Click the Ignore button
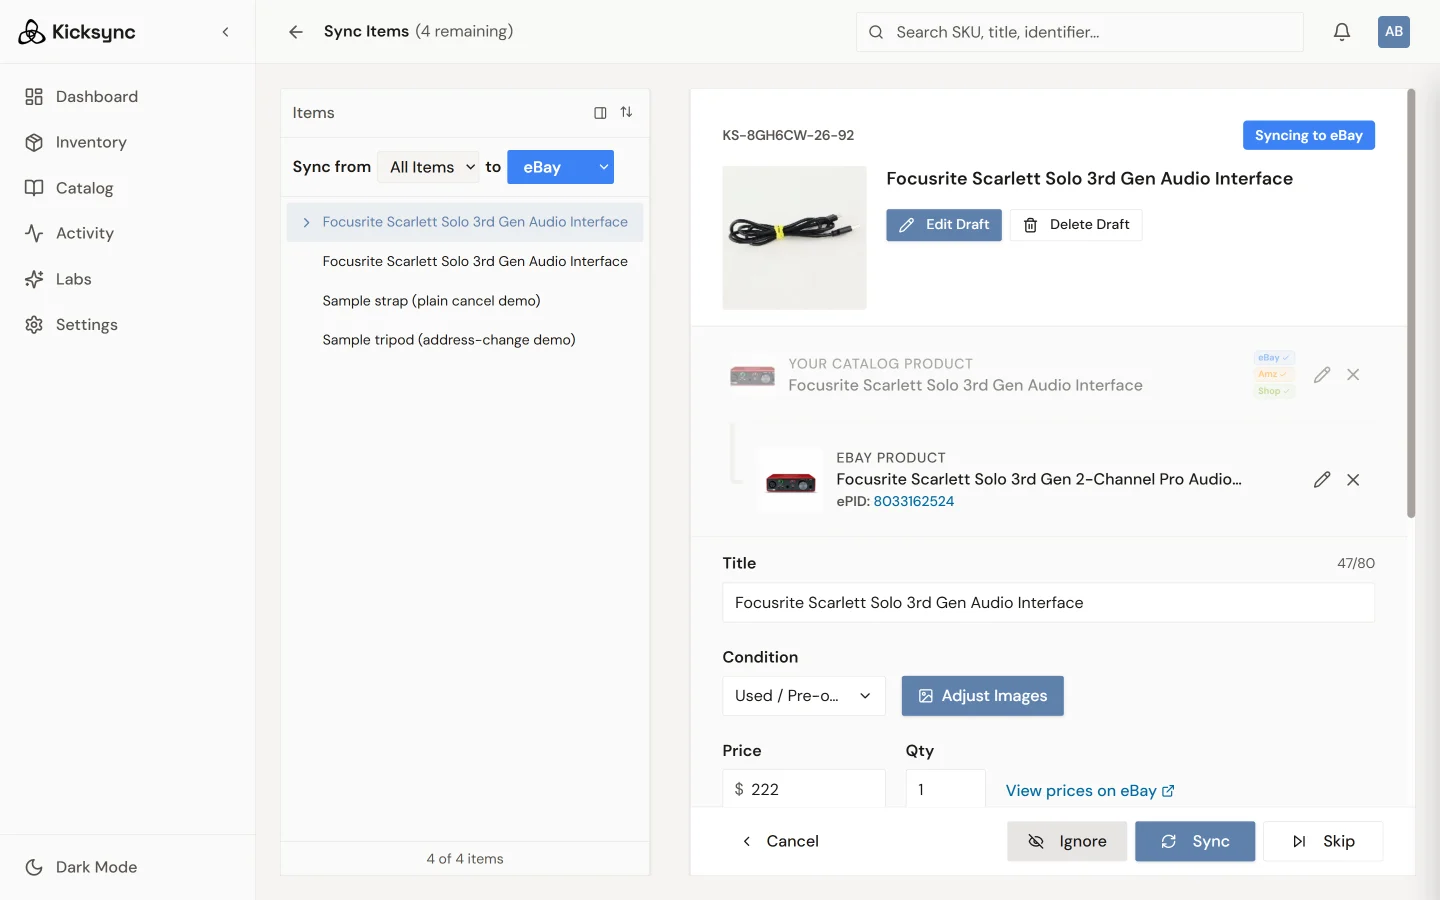The image size is (1440, 900). [1067, 842]
